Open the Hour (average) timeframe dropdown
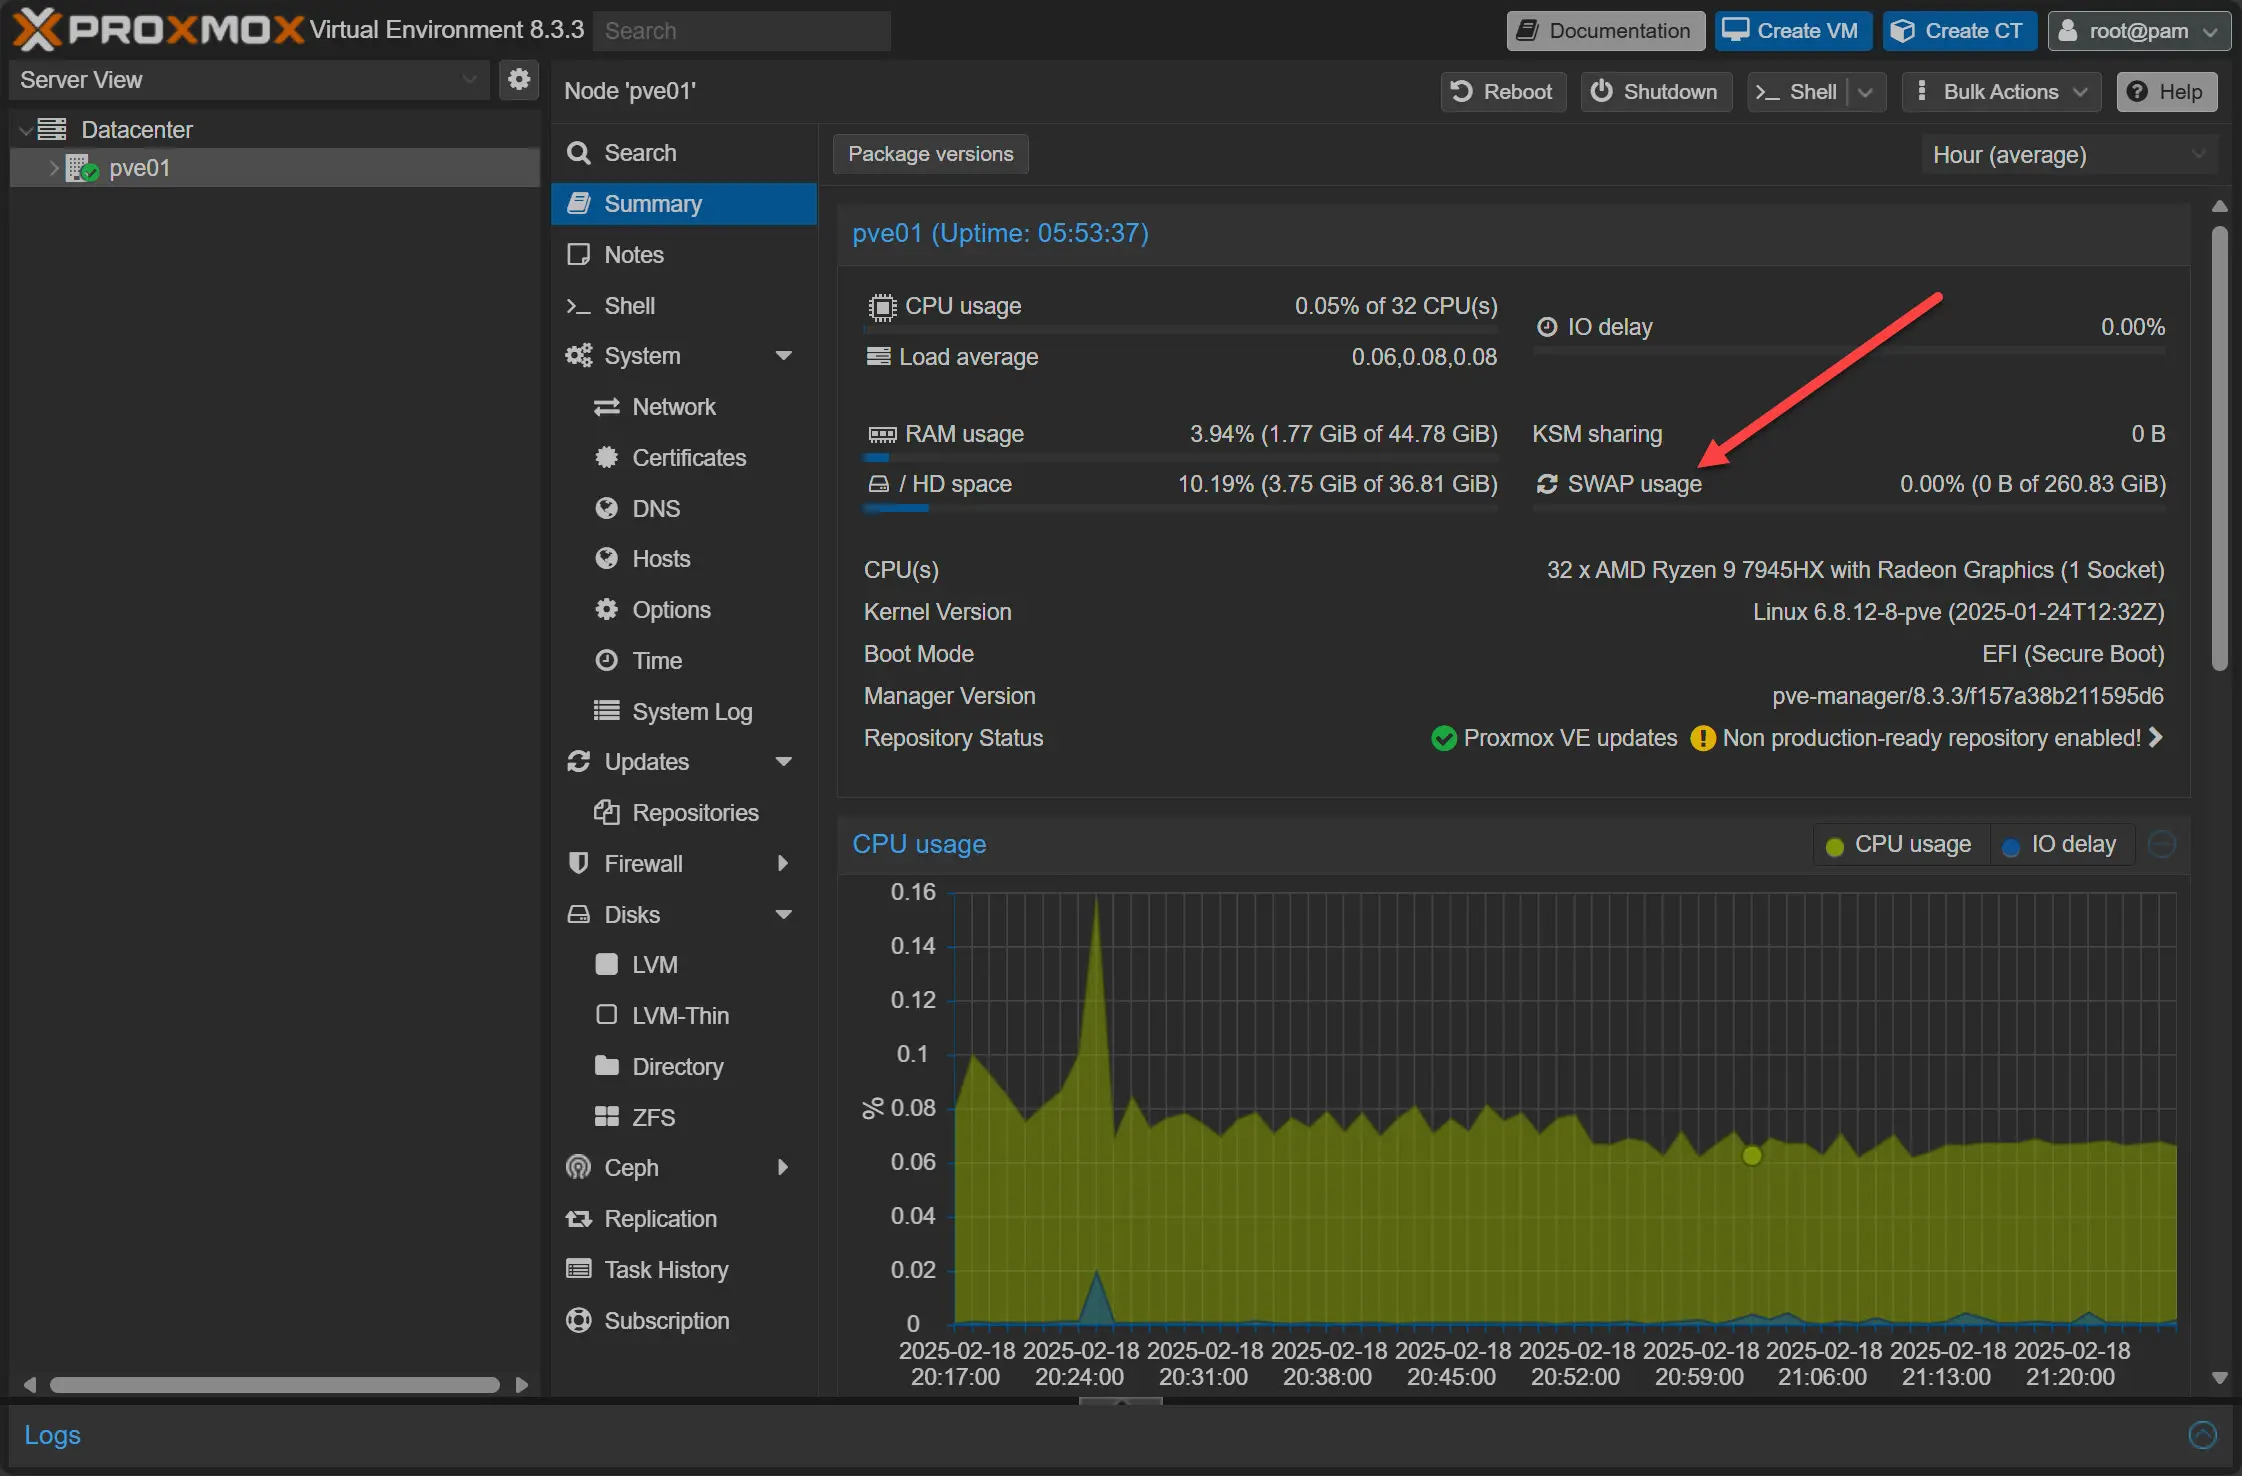2242x1476 pixels. click(x=2066, y=154)
